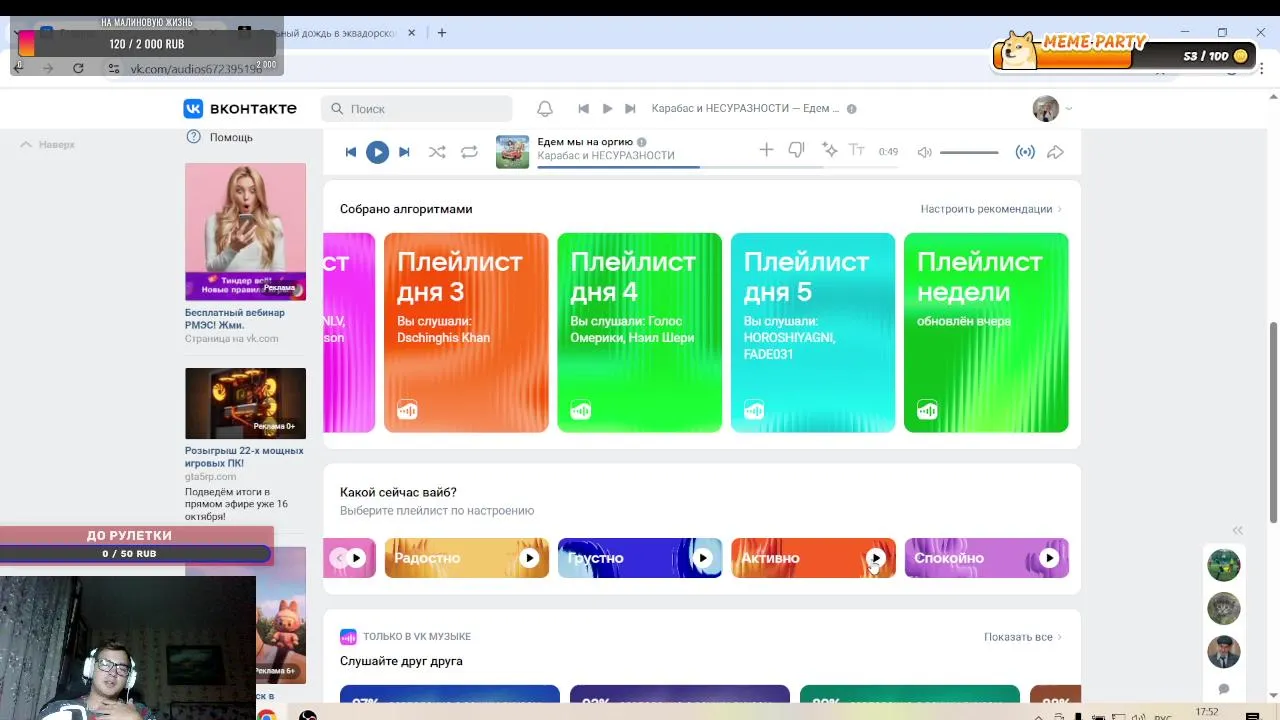
Task: Open Плейлист дня 5 card
Action: pos(813,333)
